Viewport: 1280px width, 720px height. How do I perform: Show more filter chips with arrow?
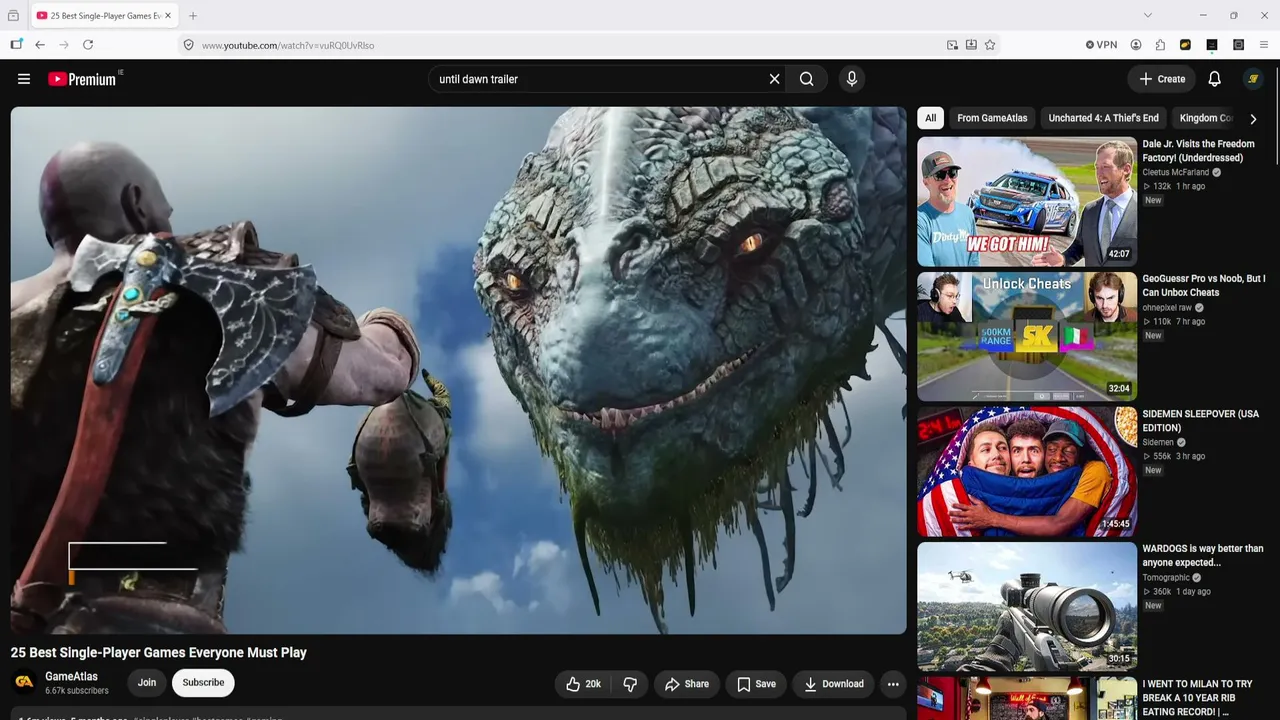tap(1253, 119)
